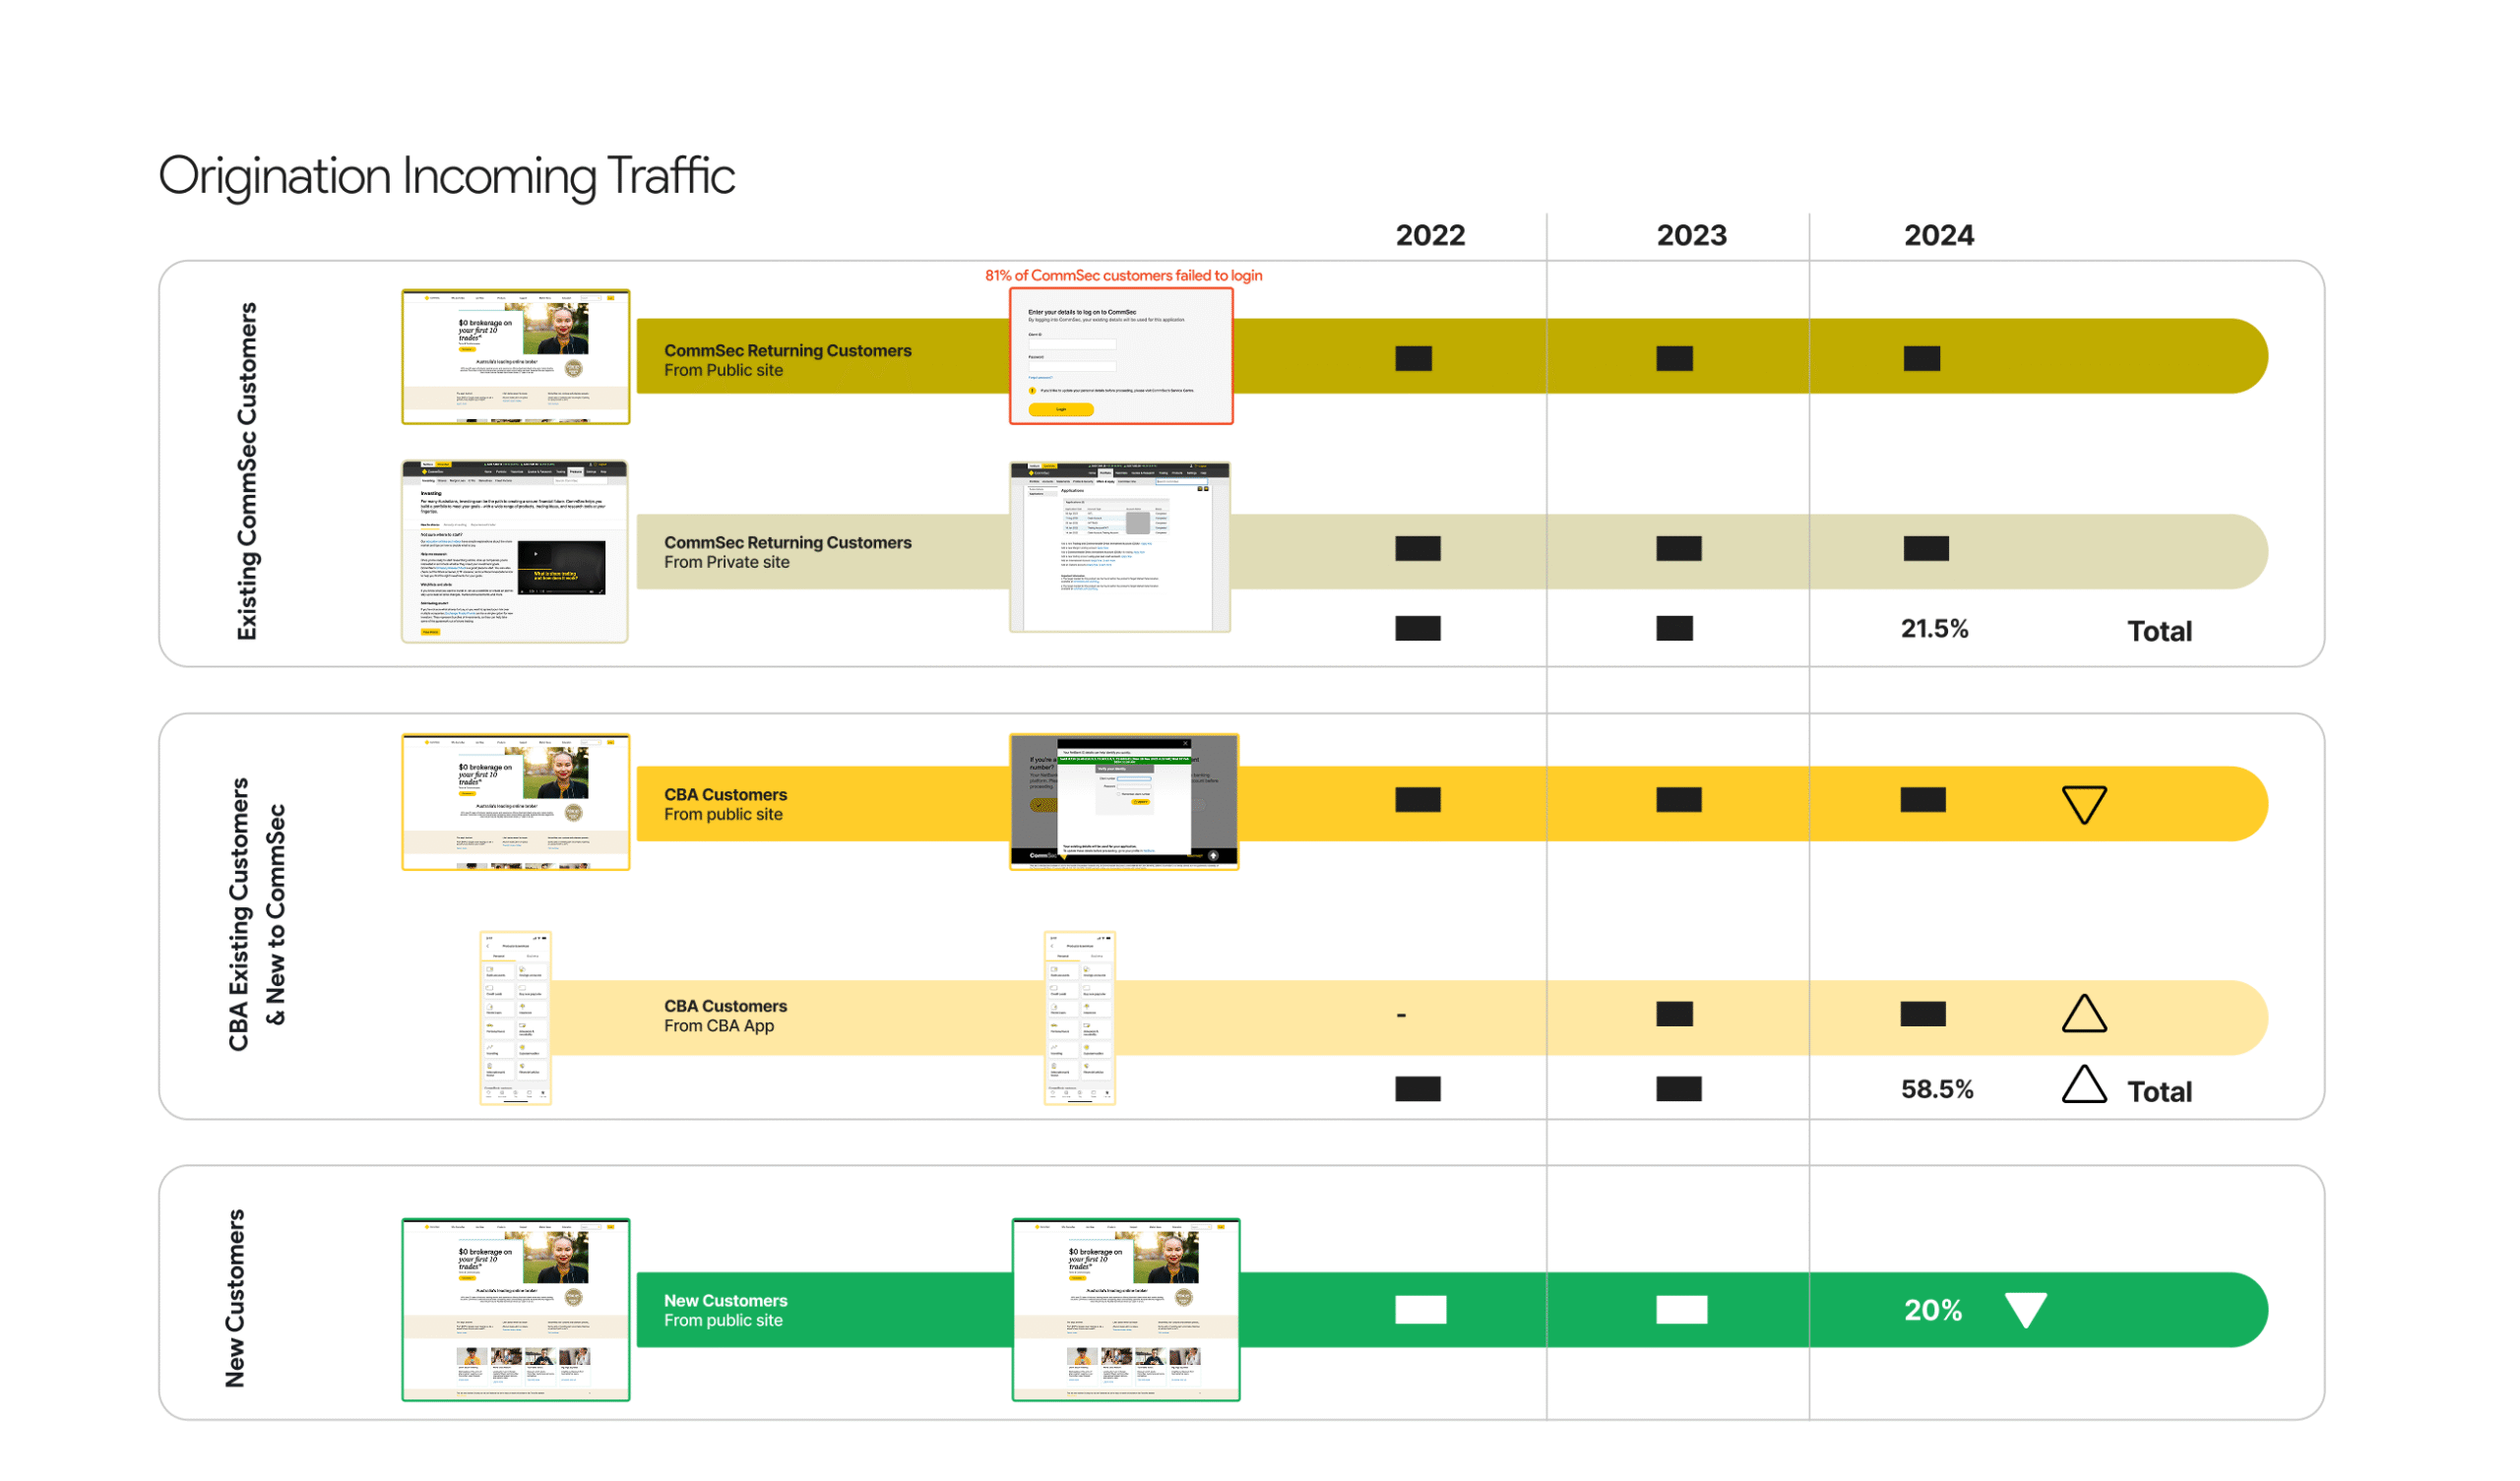Click the upward triangle in CBA App row
The image size is (2520, 1481).
[x=2084, y=1015]
